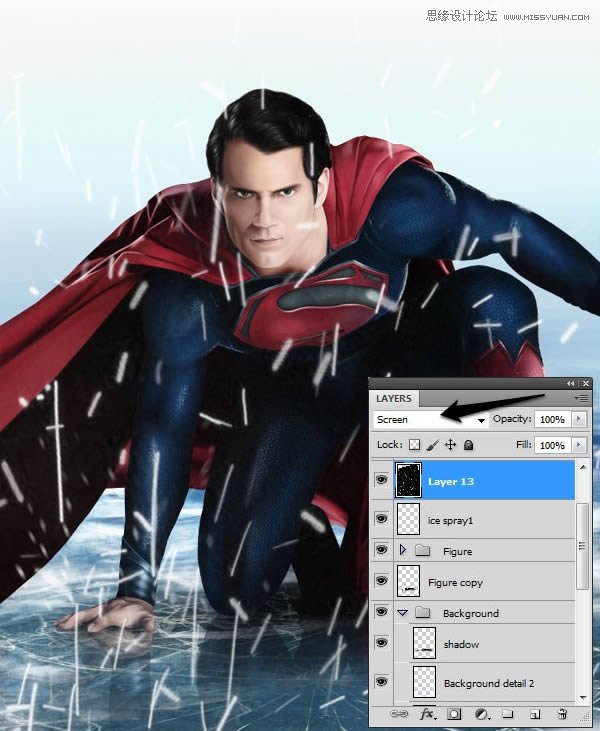The height and width of the screenshot is (731, 600).
Task: Open the Screen blend mode dropdown
Action: point(431,420)
